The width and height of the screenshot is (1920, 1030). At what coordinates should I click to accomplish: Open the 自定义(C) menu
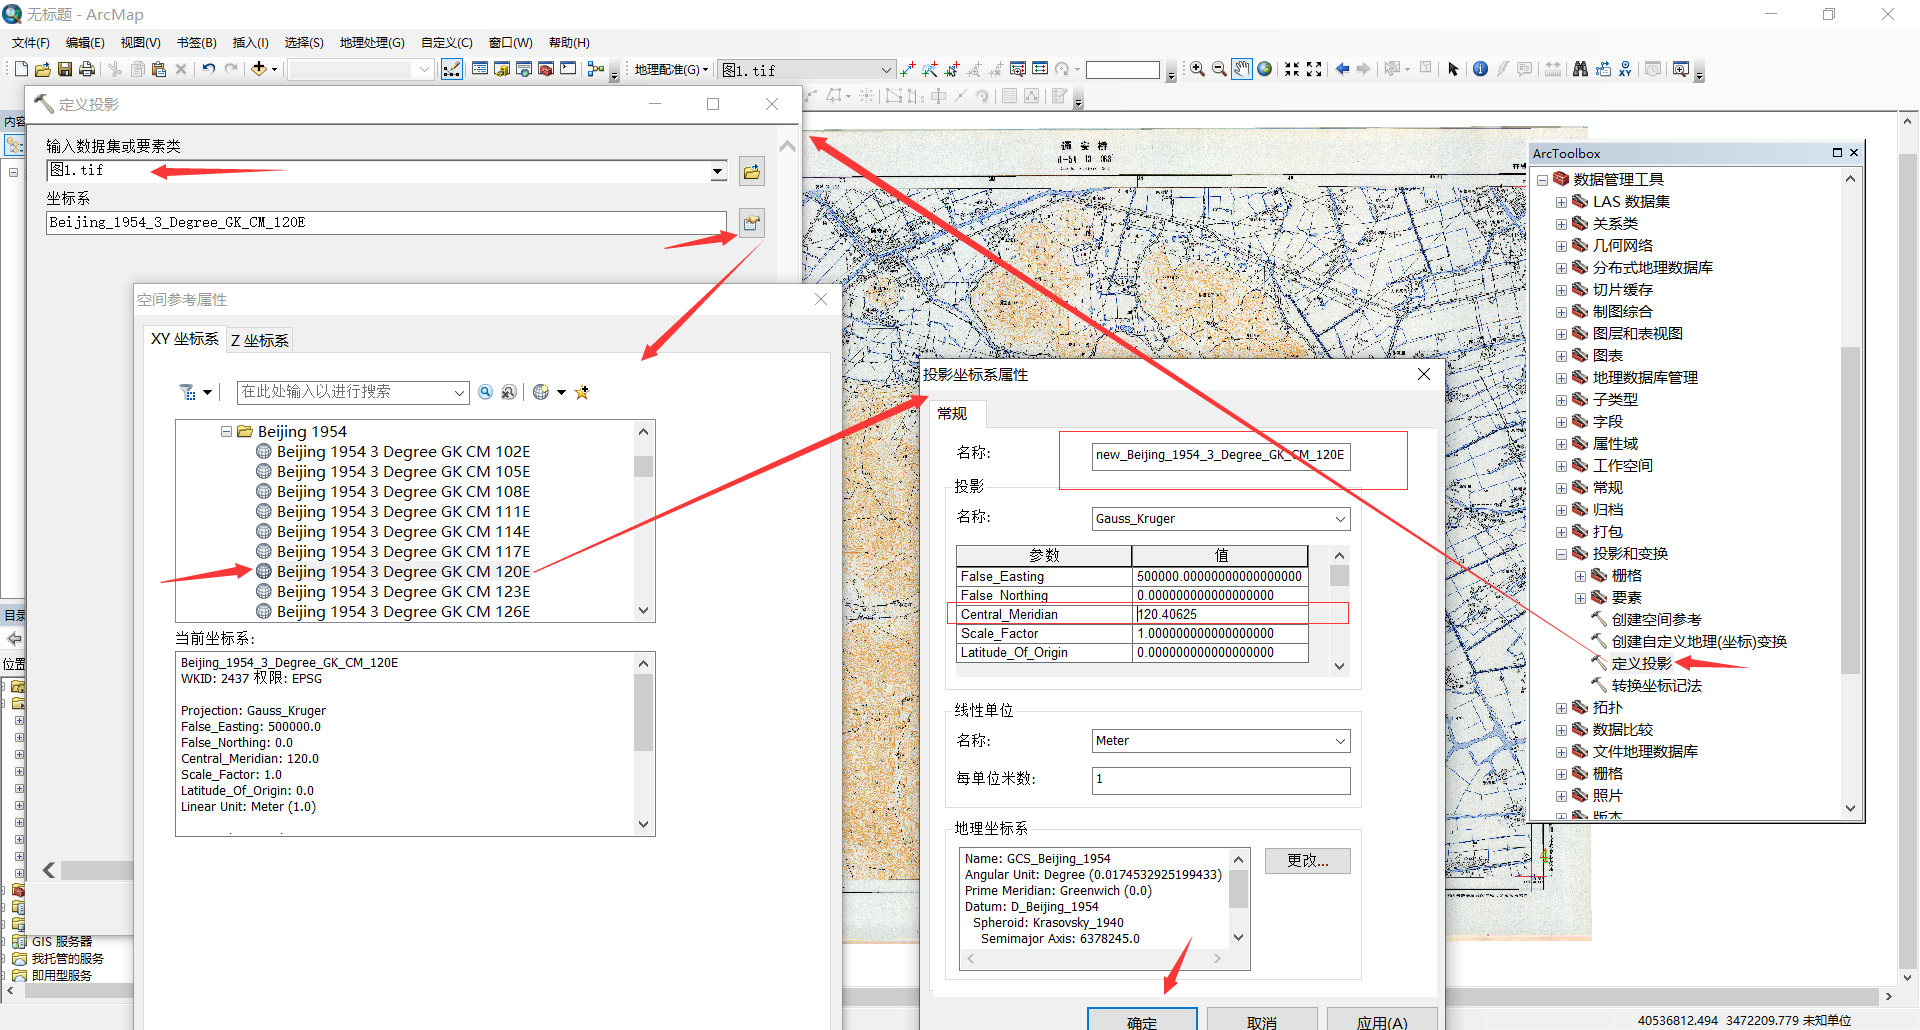pyautogui.click(x=447, y=43)
